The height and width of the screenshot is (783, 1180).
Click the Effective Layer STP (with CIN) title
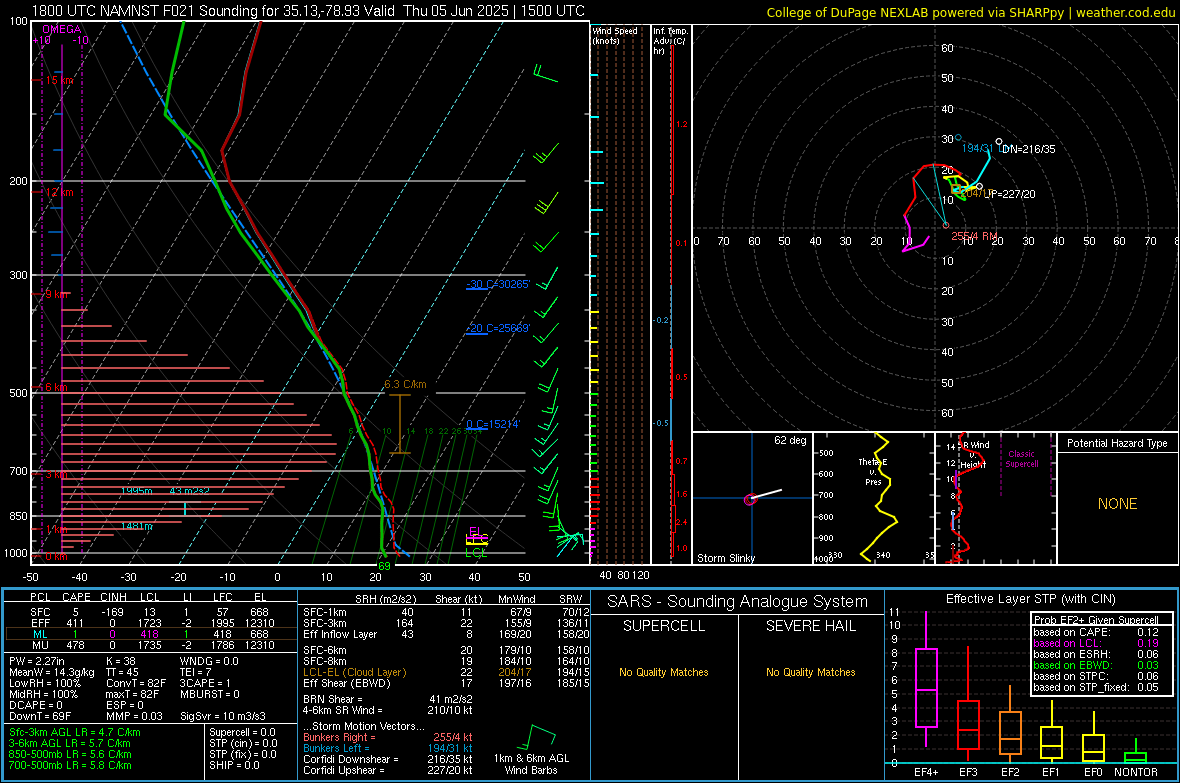pyautogui.click(x=1030, y=599)
